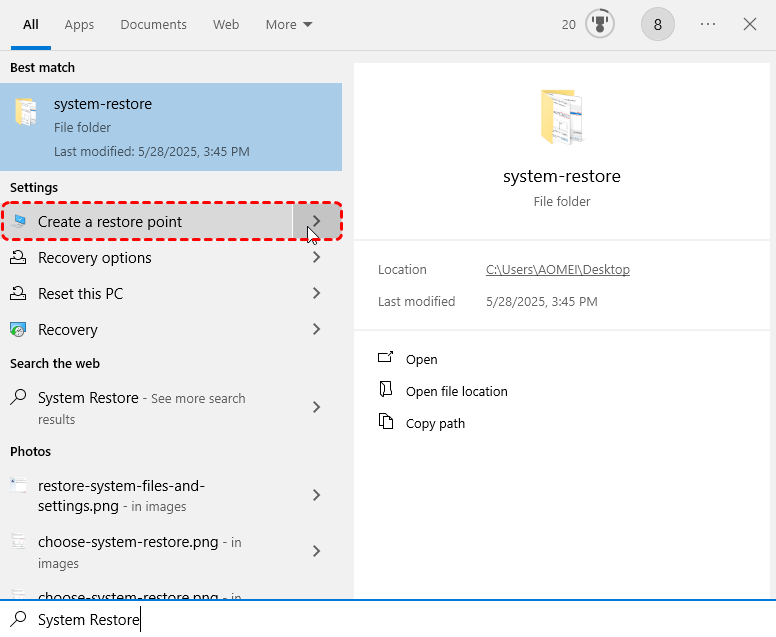Open the account avatar labeled 8
Image resolution: width=776 pixels, height=637 pixels.
[658, 24]
